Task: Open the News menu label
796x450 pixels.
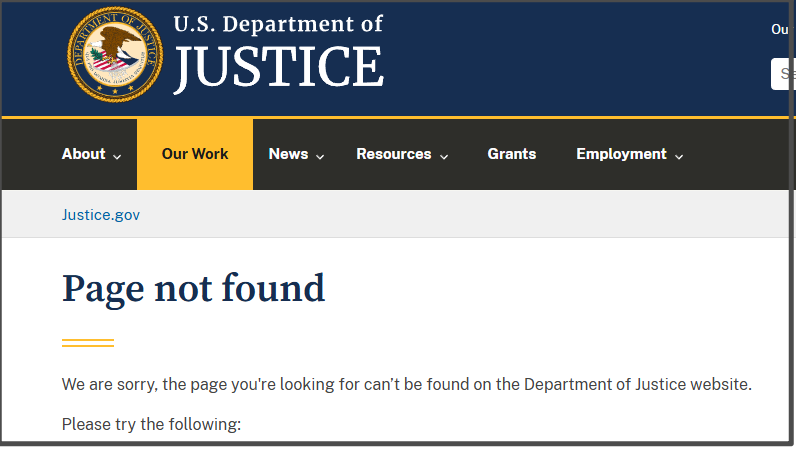Action: pos(288,154)
